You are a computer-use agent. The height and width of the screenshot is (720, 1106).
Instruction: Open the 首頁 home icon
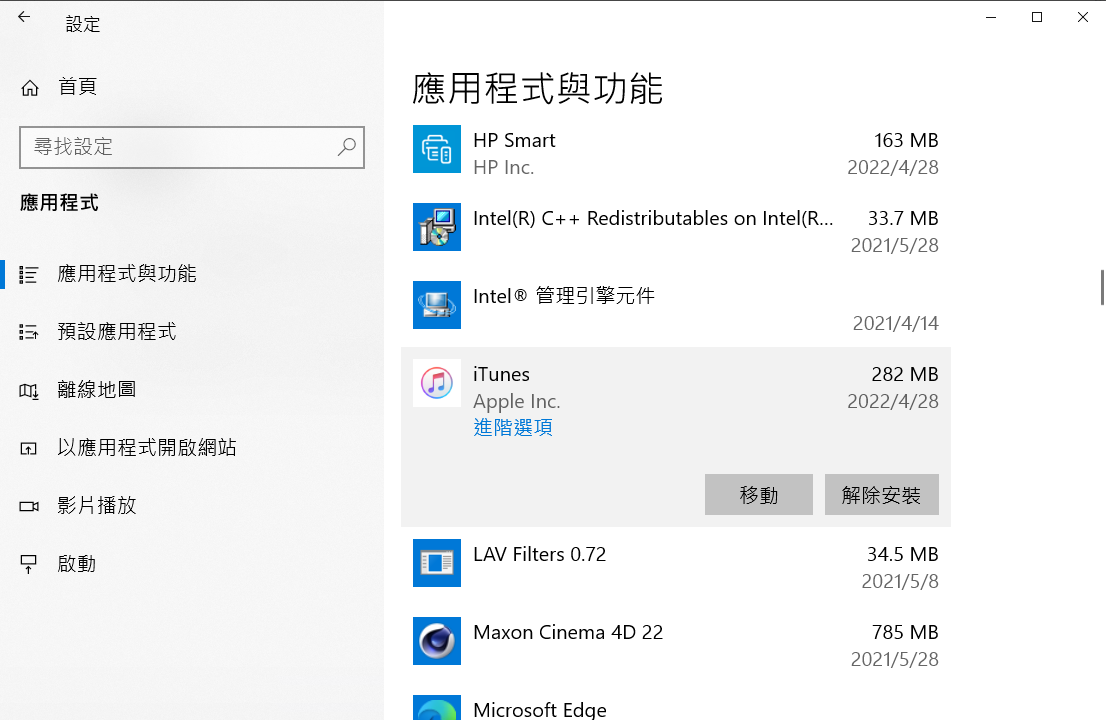30,87
